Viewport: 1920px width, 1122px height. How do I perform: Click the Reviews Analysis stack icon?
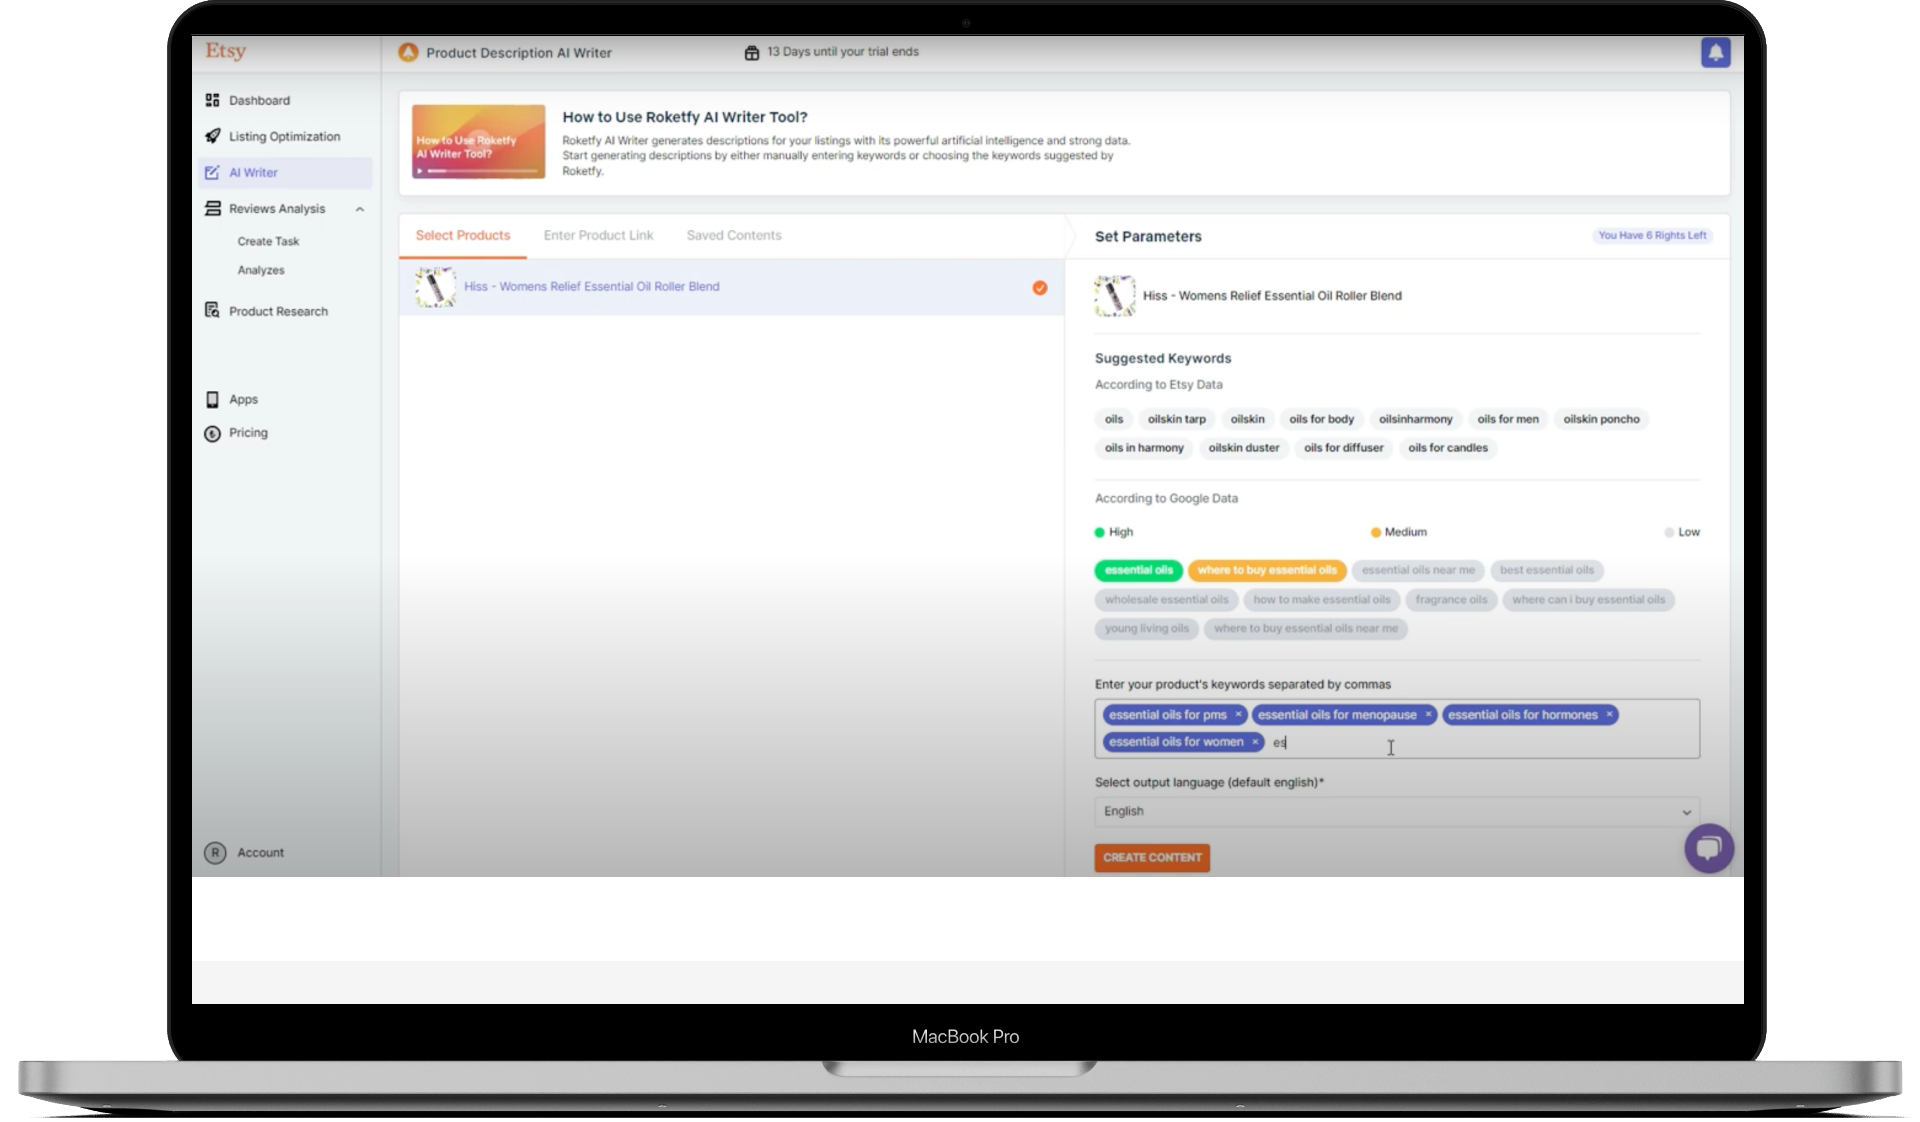click(x=212, y=208)
